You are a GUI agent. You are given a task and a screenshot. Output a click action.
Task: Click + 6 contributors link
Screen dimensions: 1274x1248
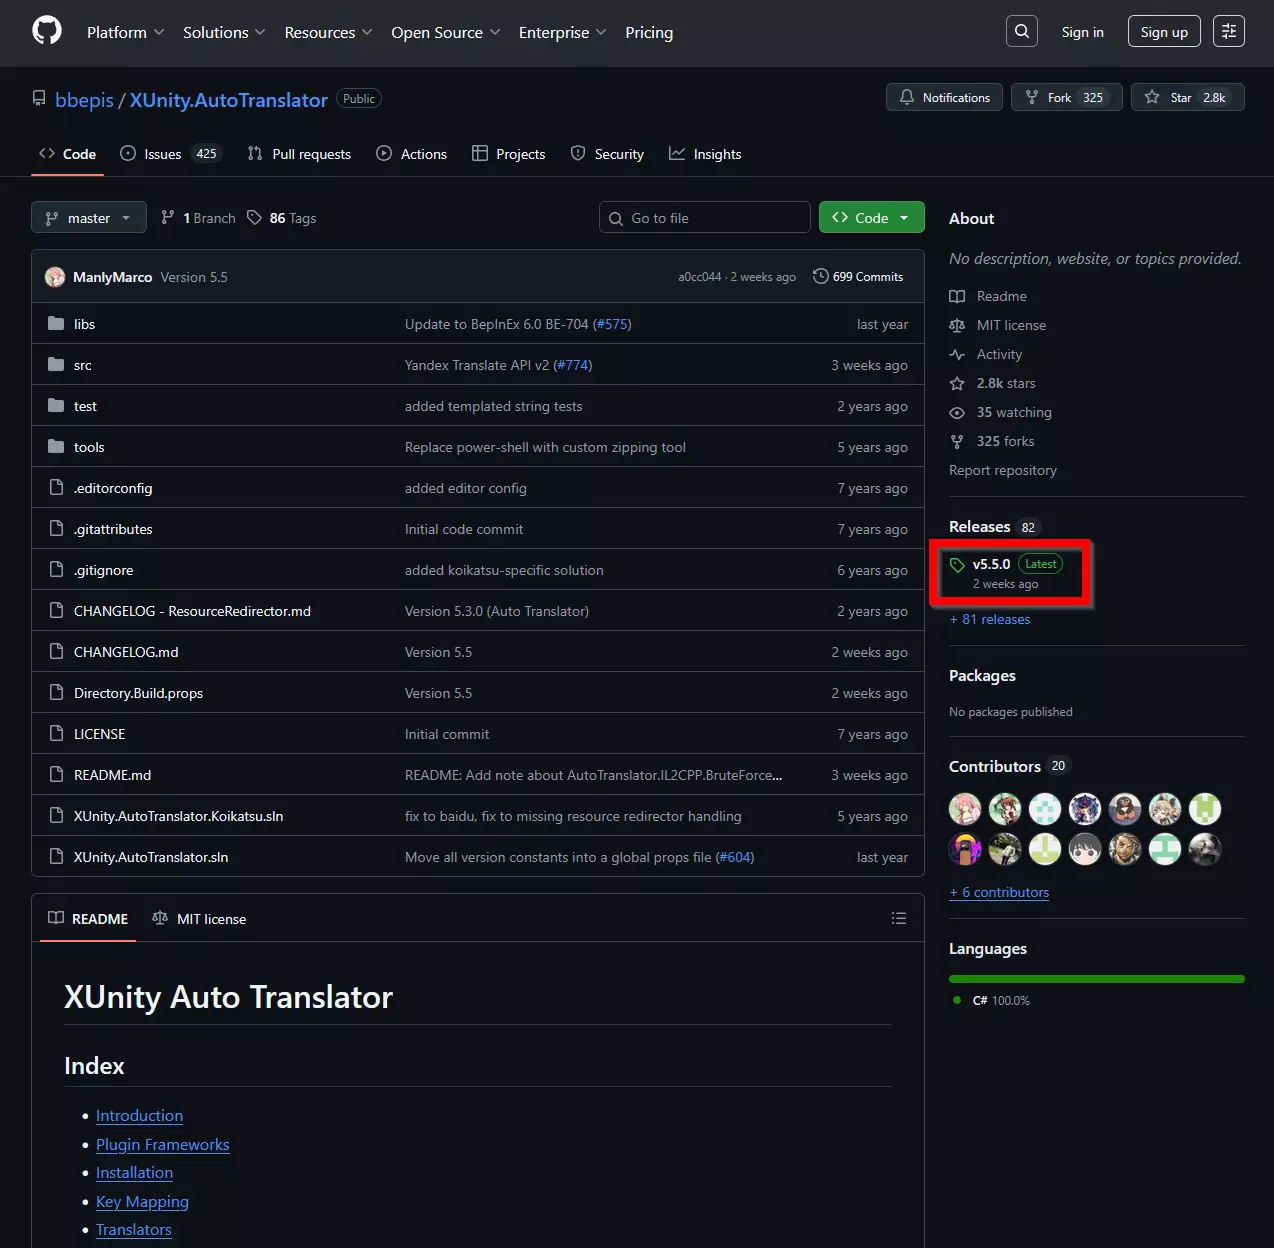999,892
